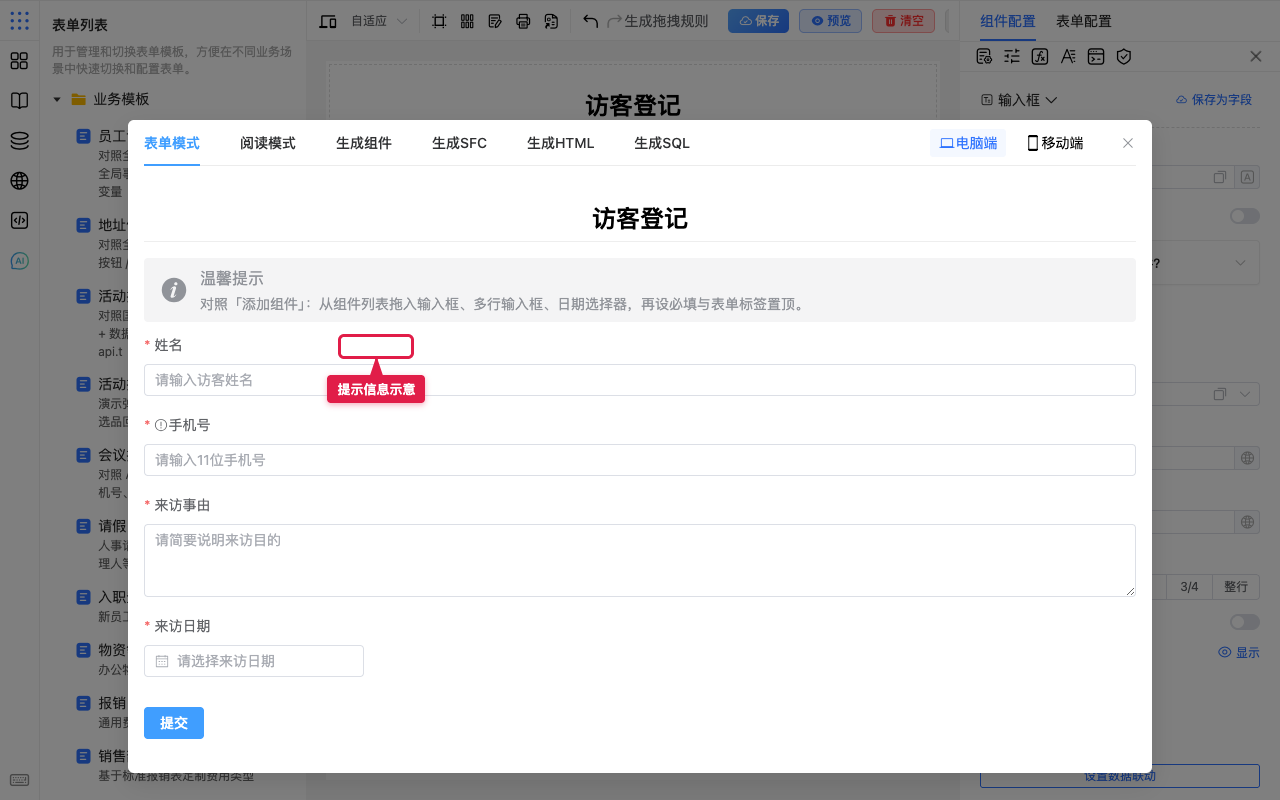Image resolution: width=1280 pixels, height=800 pixels.
Task: Open the 请选择来访日期 date picker
Action: (x=254, y=661)
